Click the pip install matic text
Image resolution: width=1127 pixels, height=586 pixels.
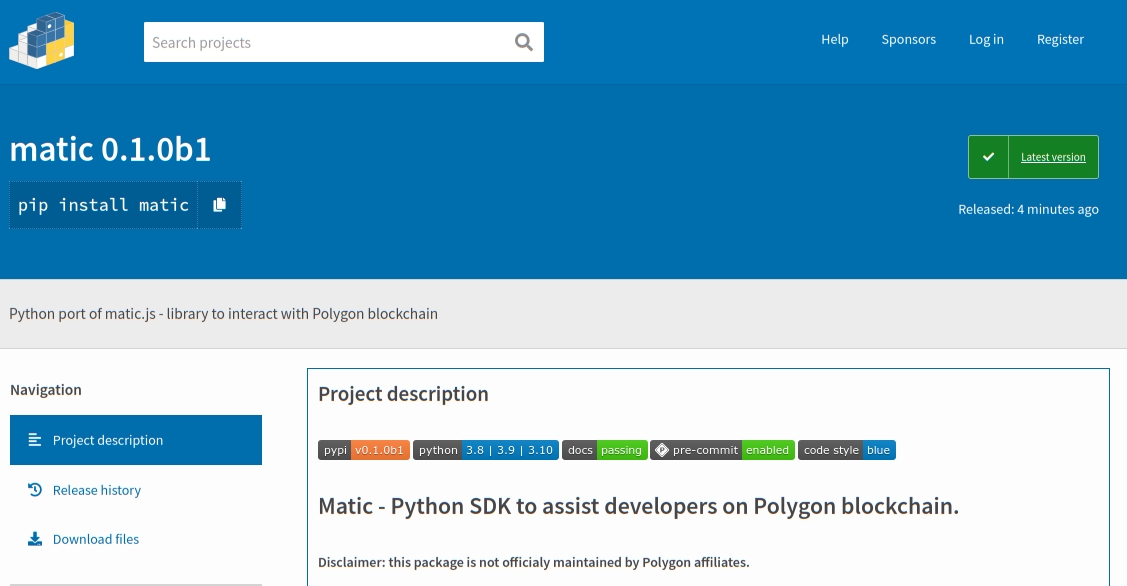point(104,206)
